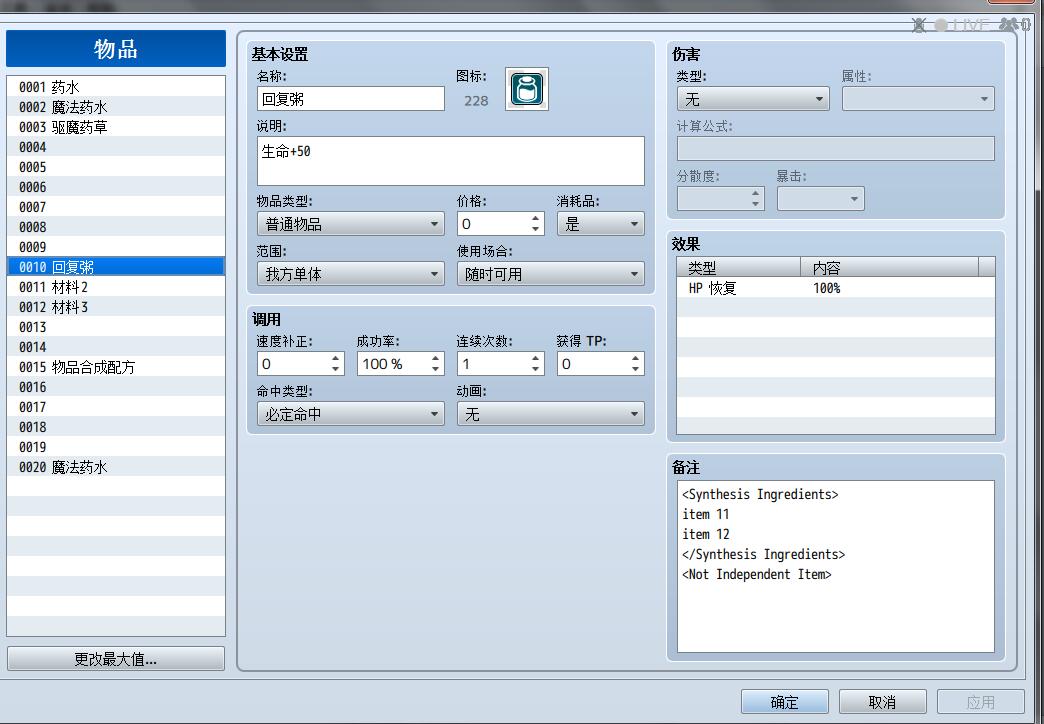Select empty item slot 0007
1044x724 pixels.
(x=116, y=206)
